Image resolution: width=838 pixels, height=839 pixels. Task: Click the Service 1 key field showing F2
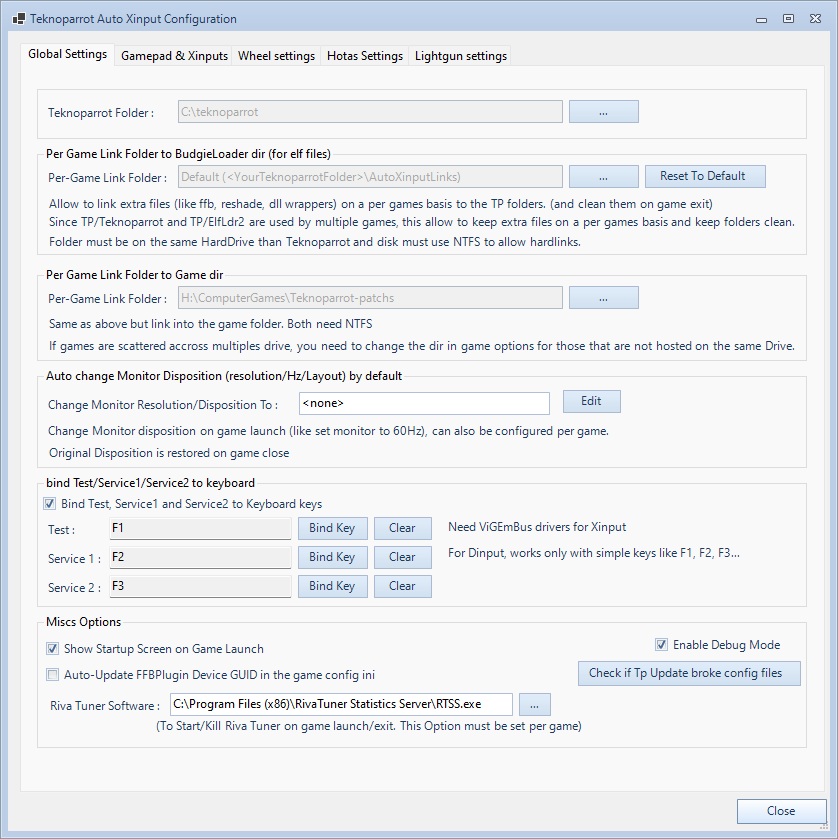(x=200, y=557)
